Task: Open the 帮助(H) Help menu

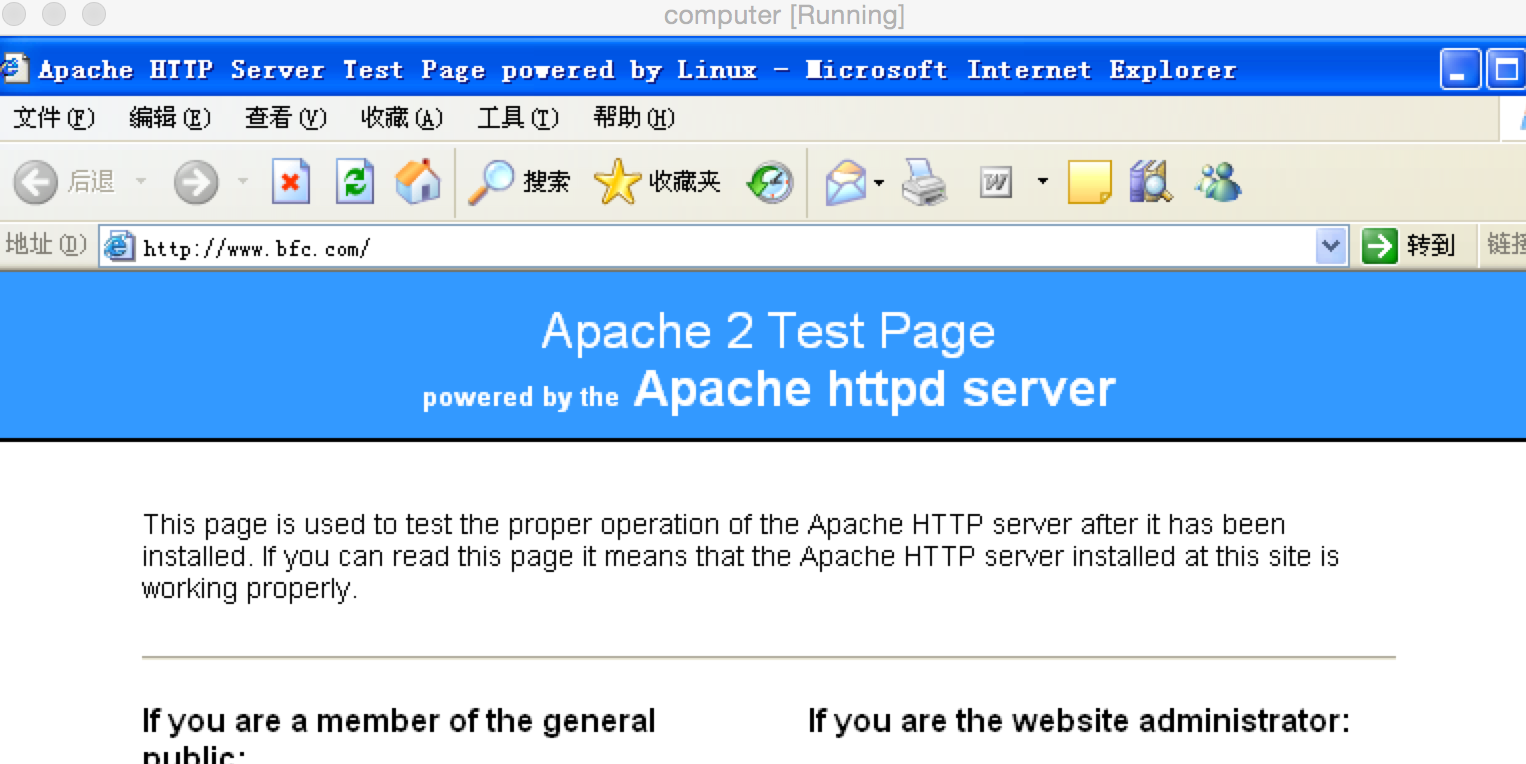Action: click(x=634, y=119)
